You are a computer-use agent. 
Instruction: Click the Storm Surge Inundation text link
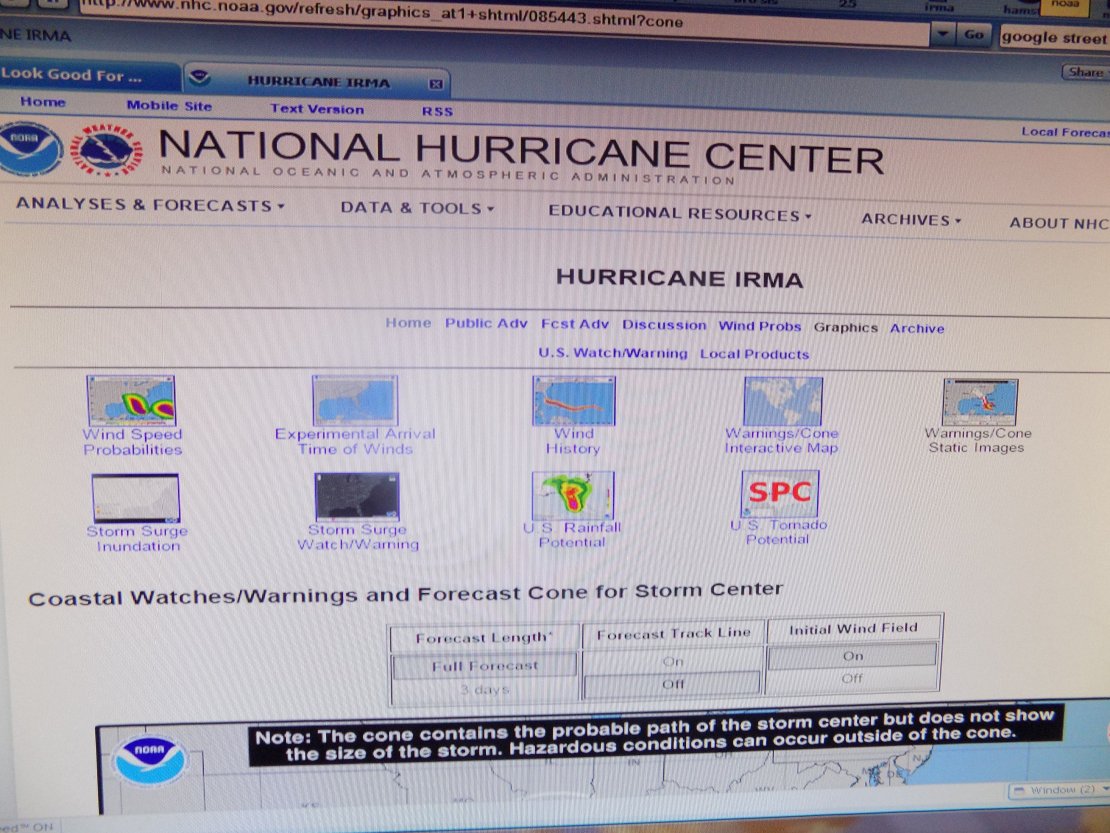click(x=137, y=539)
